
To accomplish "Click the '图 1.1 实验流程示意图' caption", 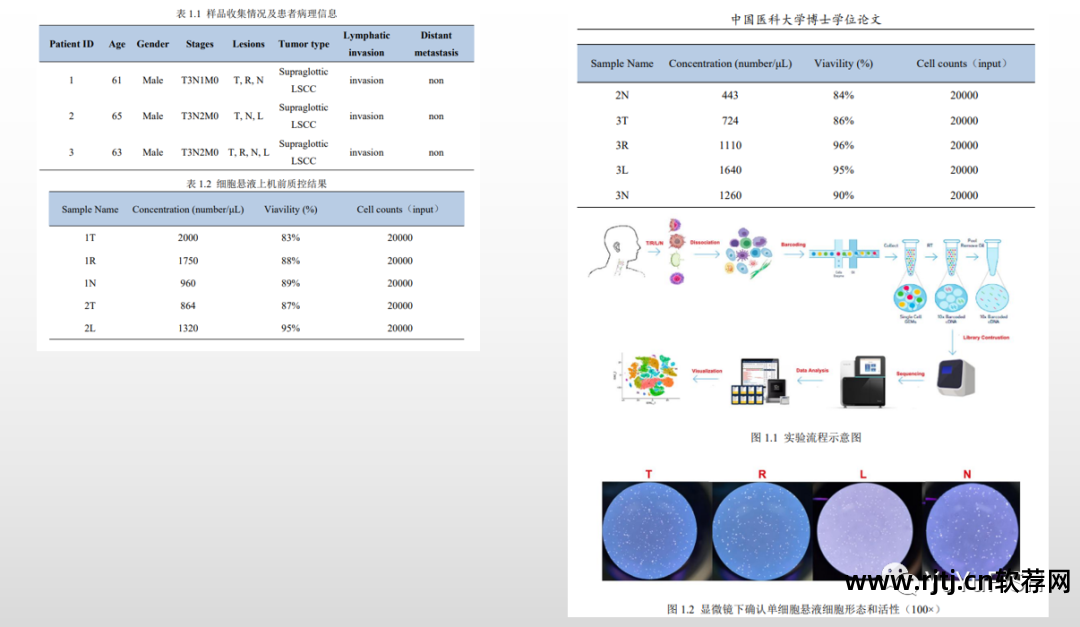I will [x=806, y=437].
